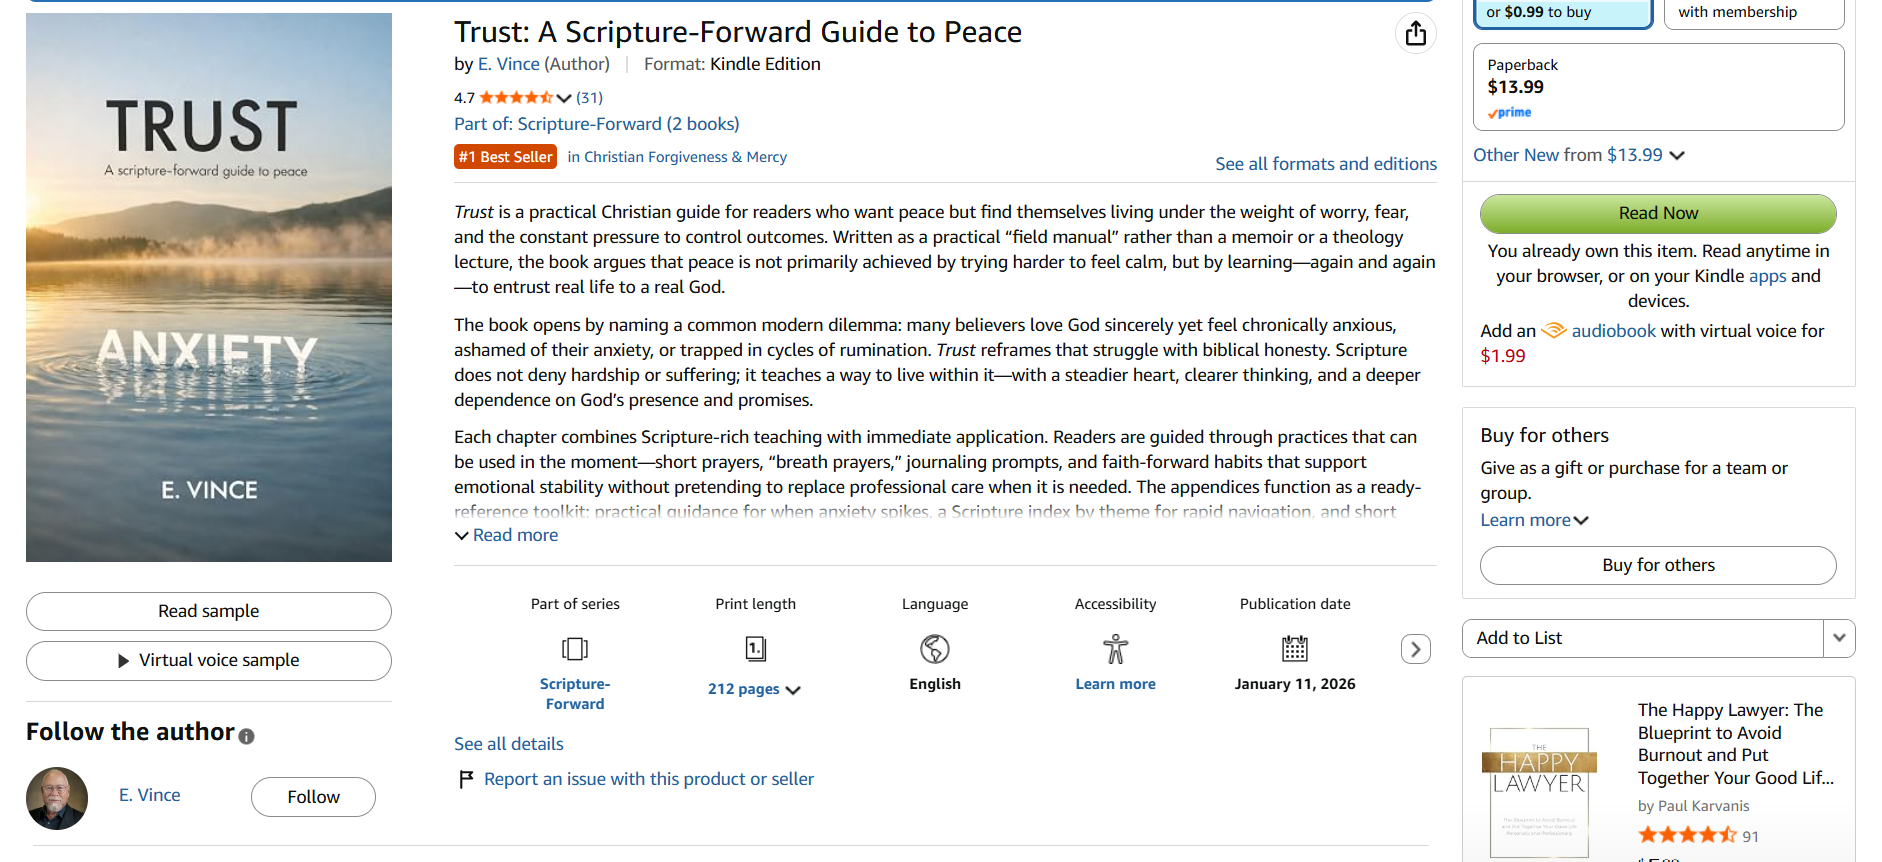Play the Virtual voice sample
The image size is (1882, 862).
[x=209, y=661]
